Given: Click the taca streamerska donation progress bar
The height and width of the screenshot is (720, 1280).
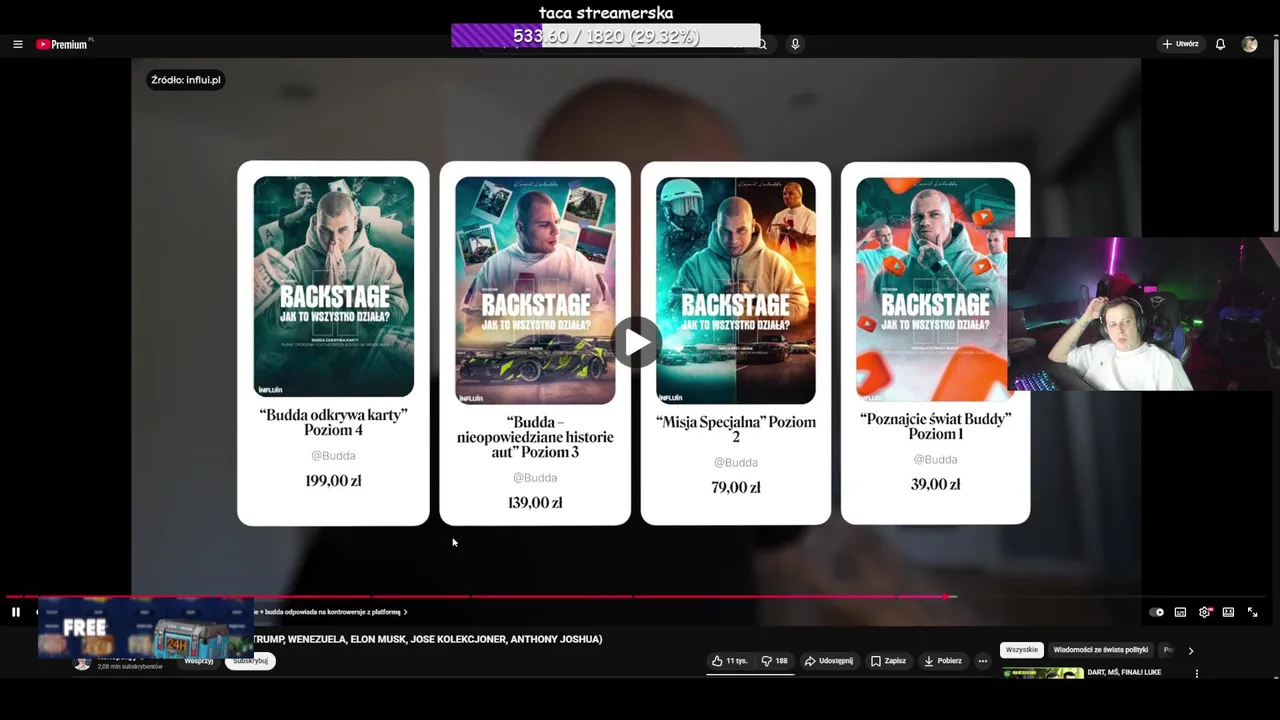Looking at the screenshot, I should tap(606, 36).
